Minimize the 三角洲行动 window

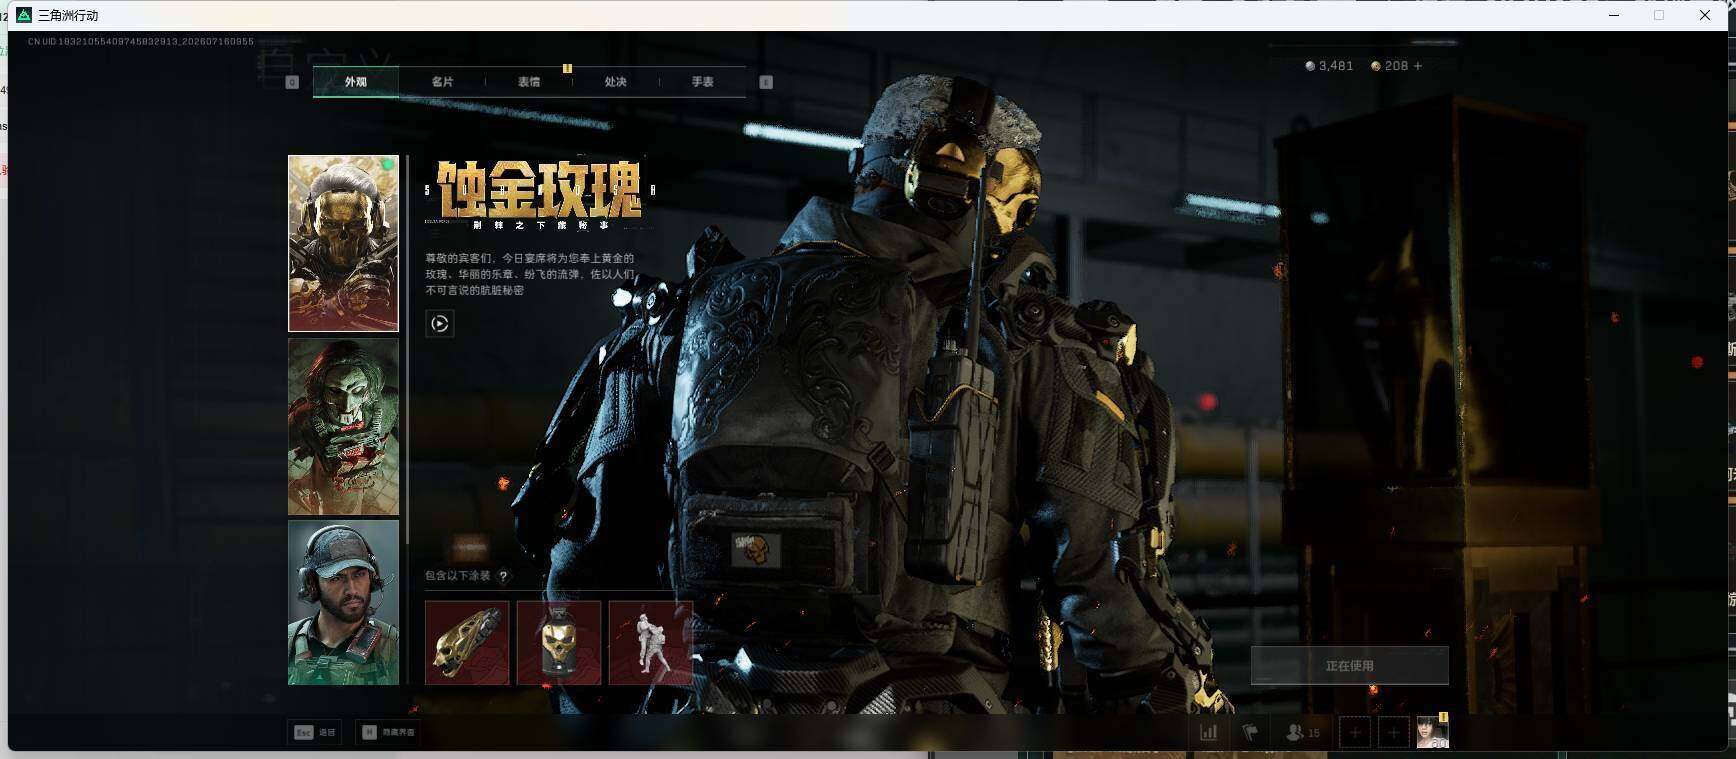pos(1614,15)
